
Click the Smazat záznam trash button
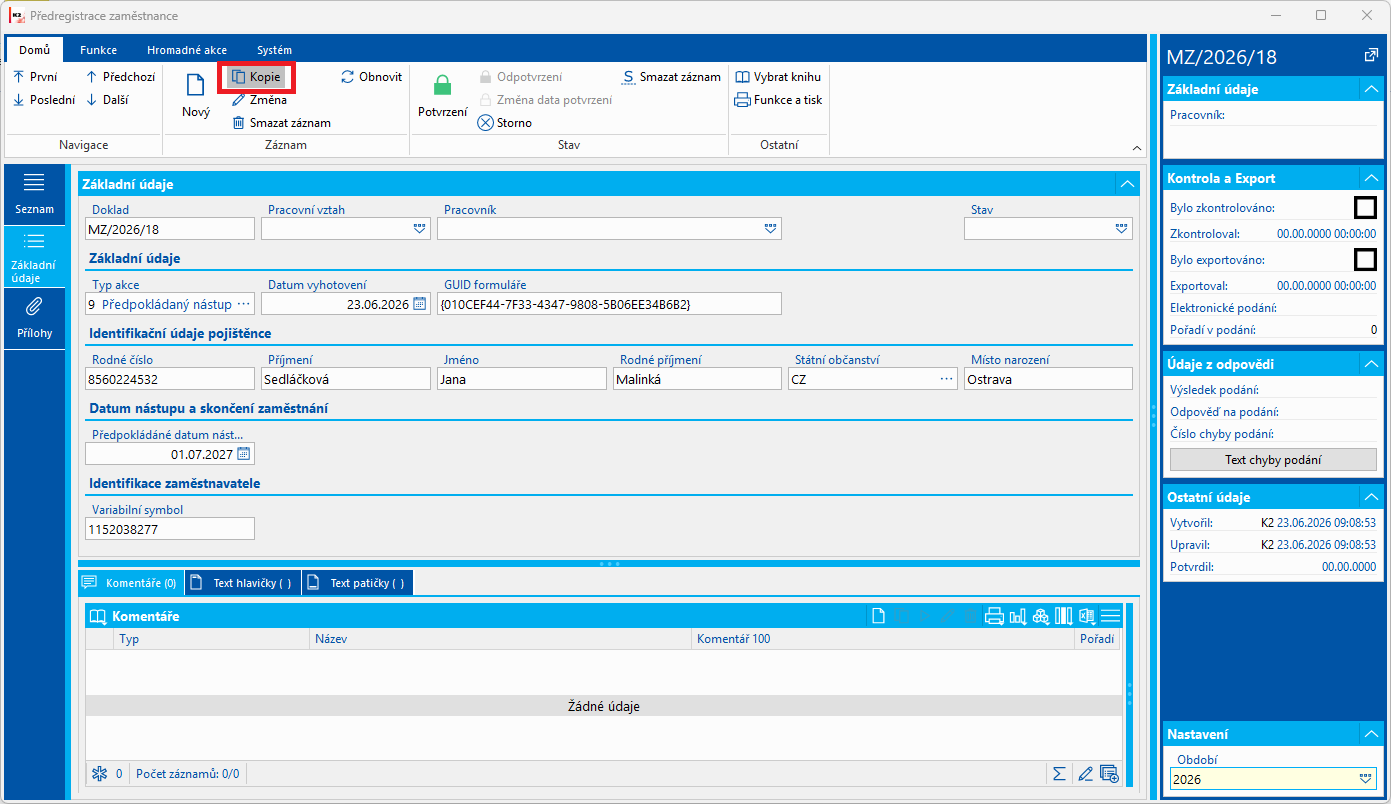pyautogui.click(x=281, y=123)
